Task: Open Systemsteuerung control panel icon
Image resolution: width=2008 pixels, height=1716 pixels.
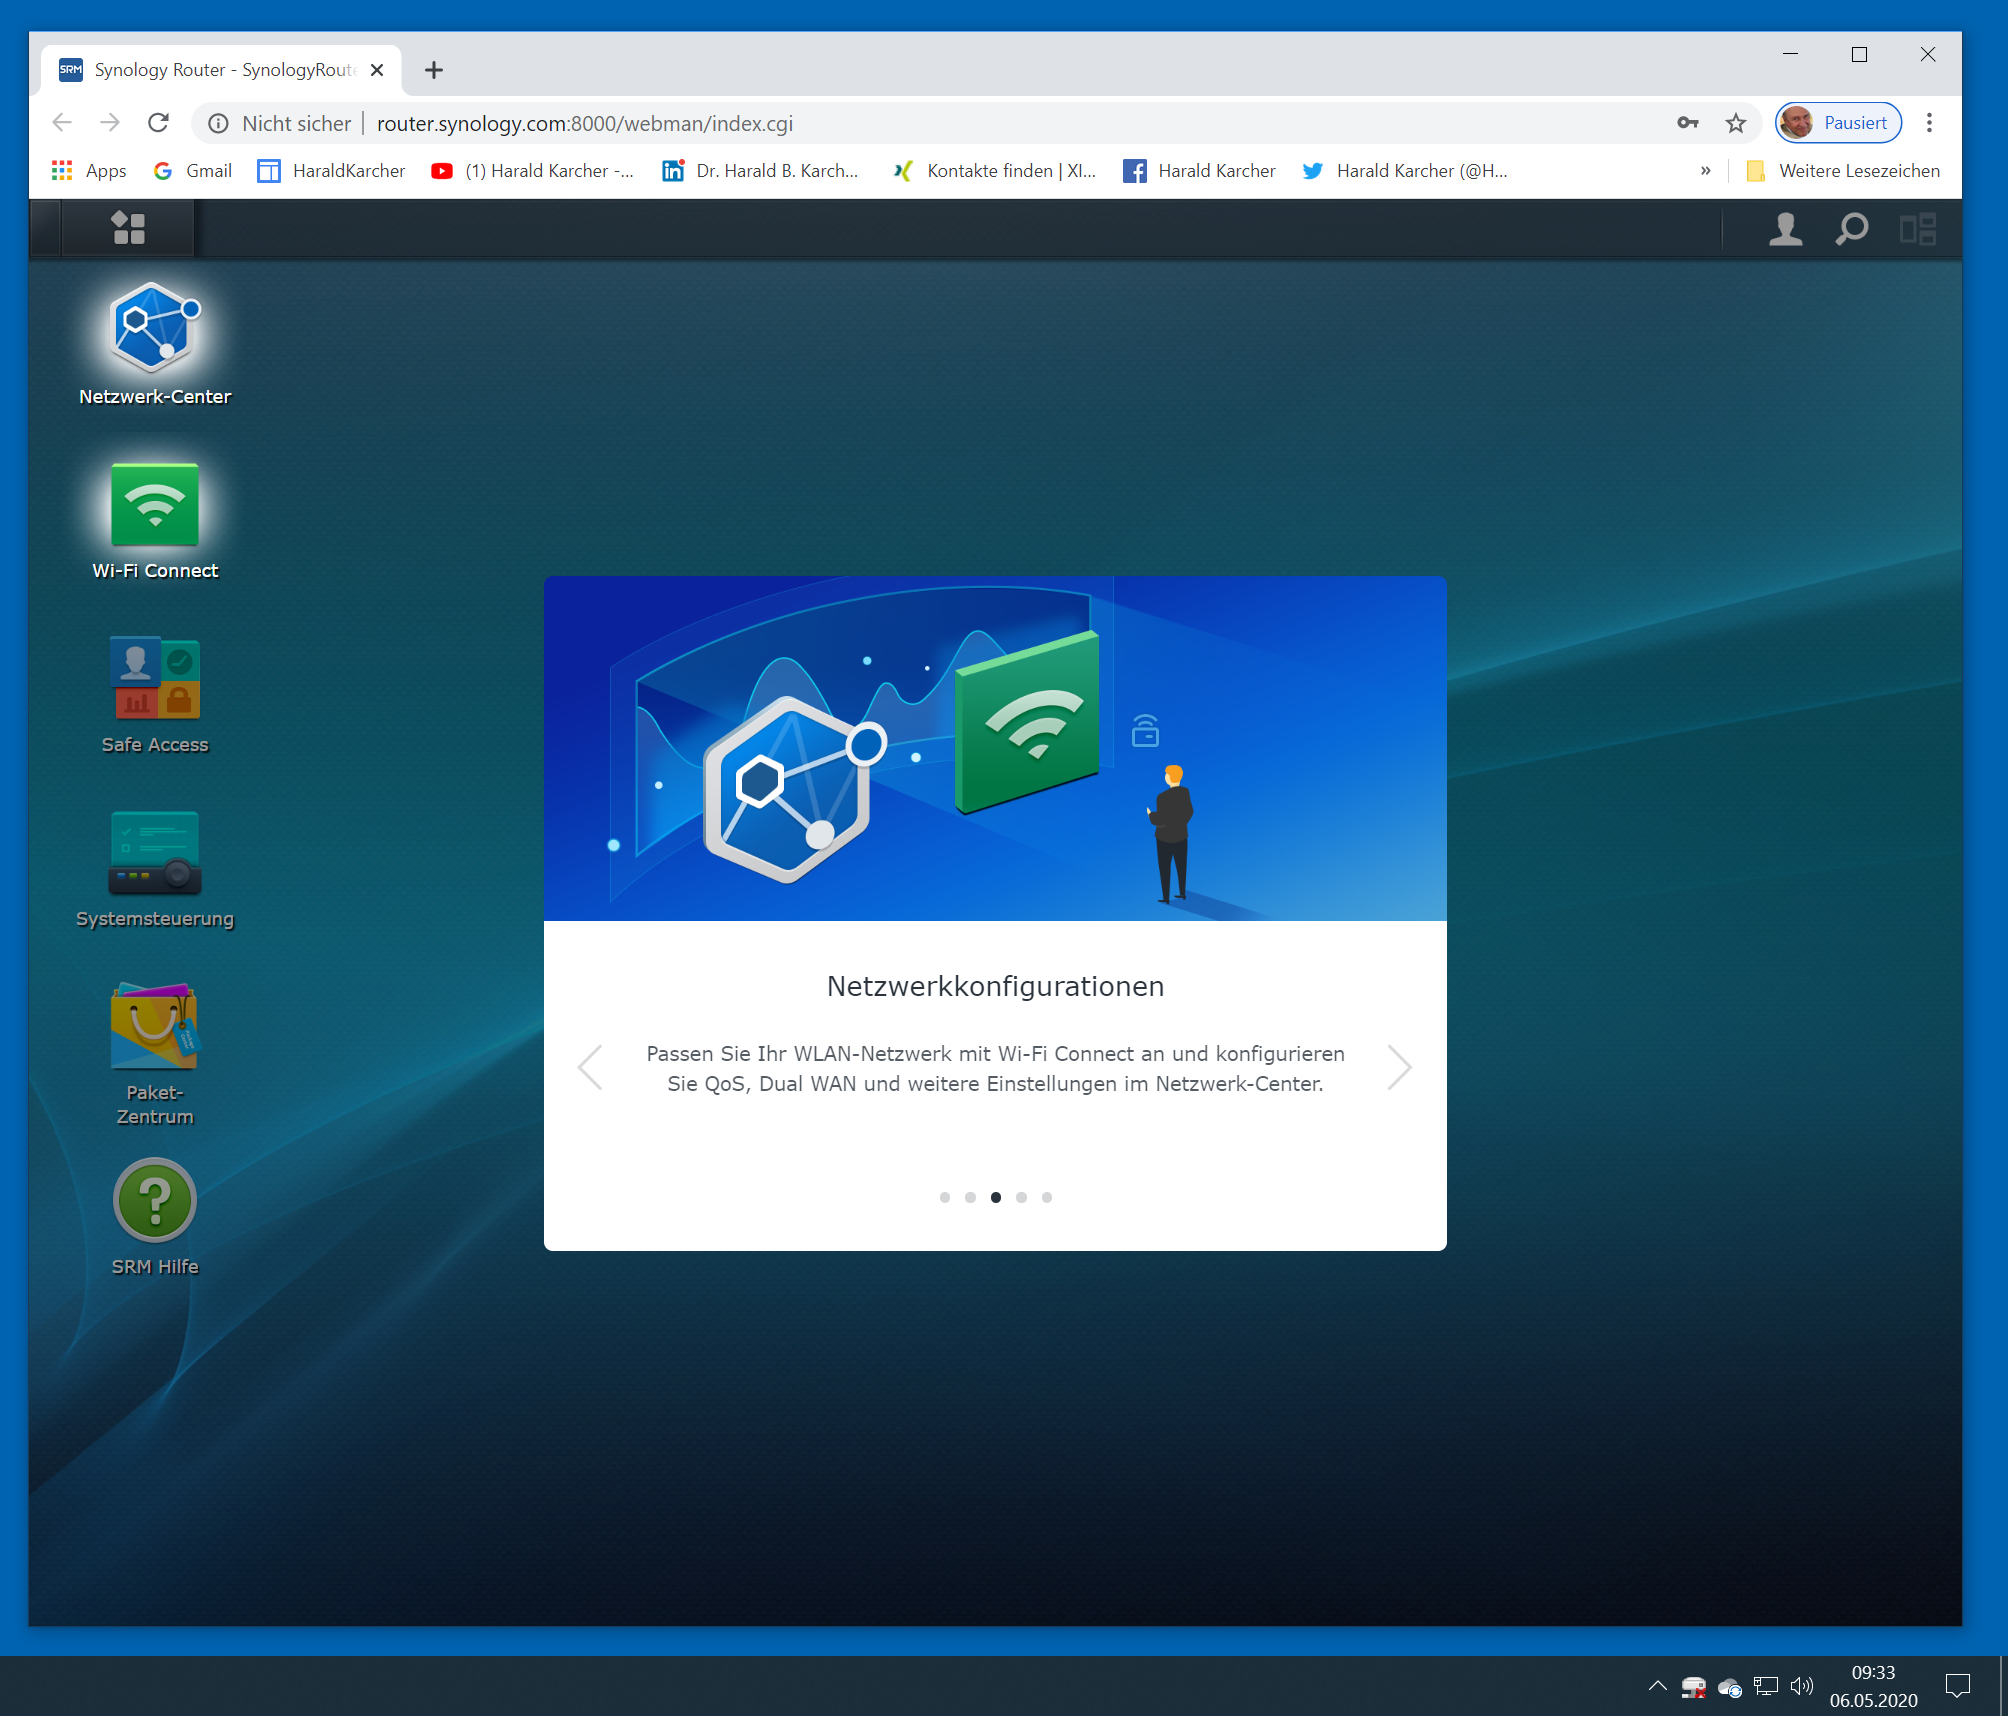Action: 154,853
